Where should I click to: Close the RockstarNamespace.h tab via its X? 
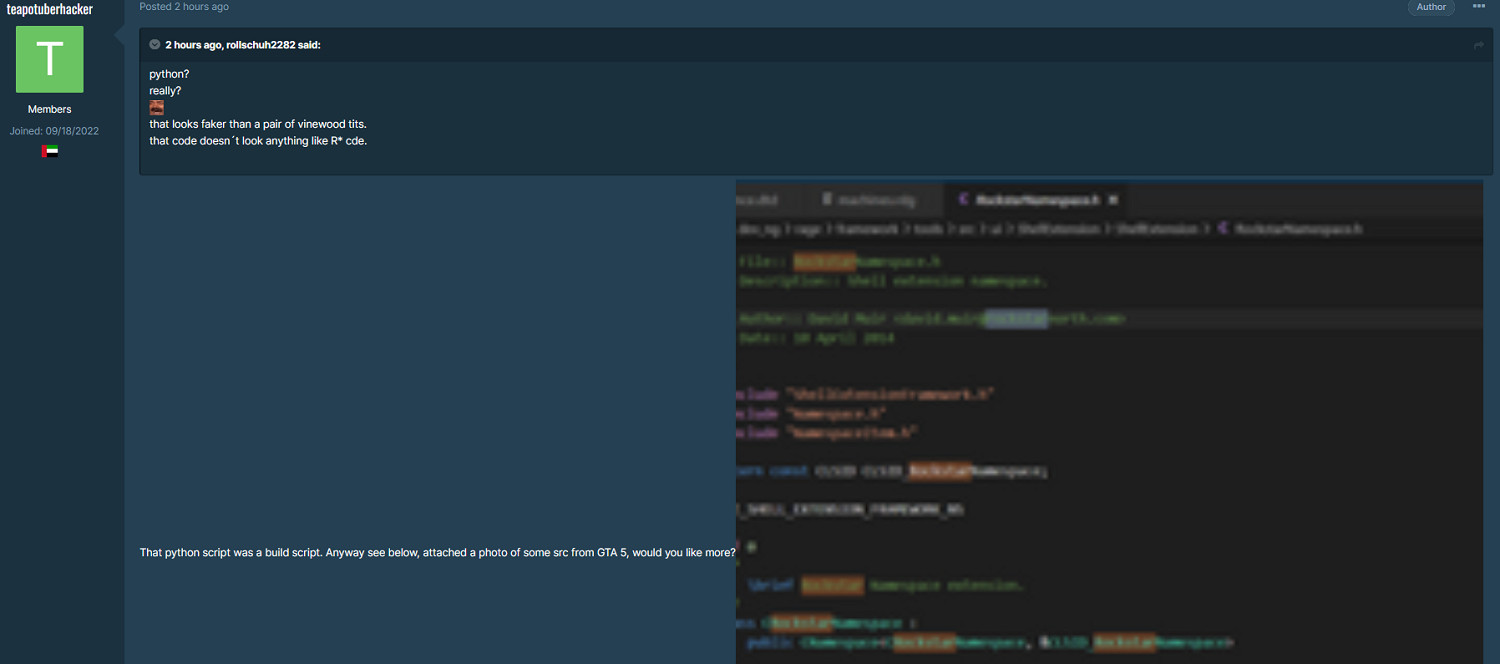[1113, 199]
